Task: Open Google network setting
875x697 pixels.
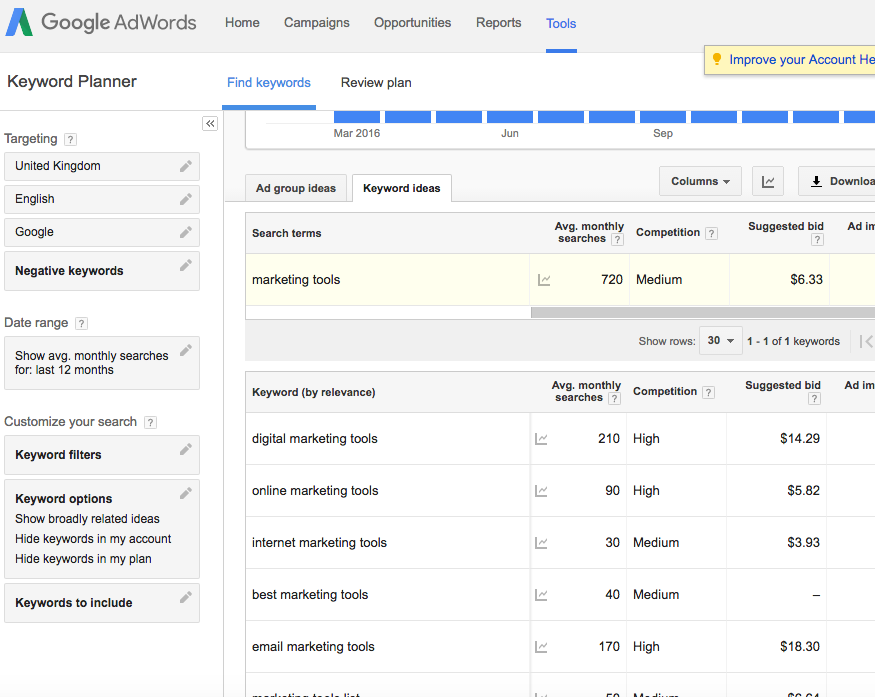Action: coord(102,232)
